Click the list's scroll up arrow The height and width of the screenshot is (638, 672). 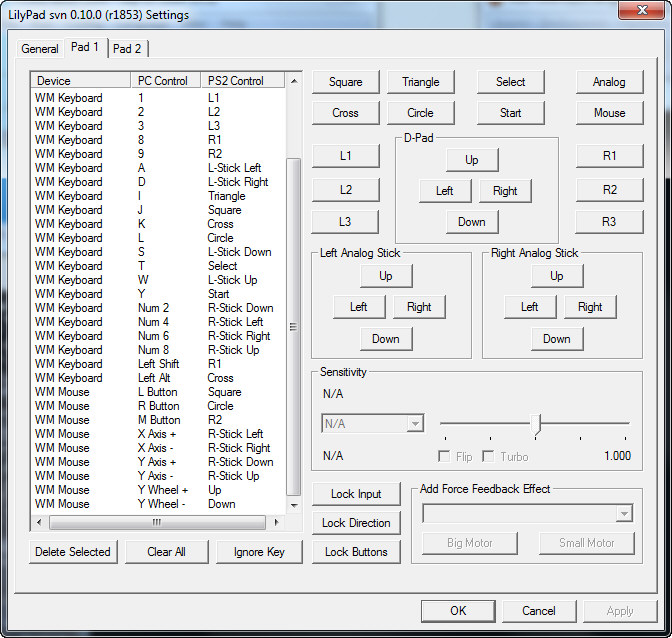(294, 81)
